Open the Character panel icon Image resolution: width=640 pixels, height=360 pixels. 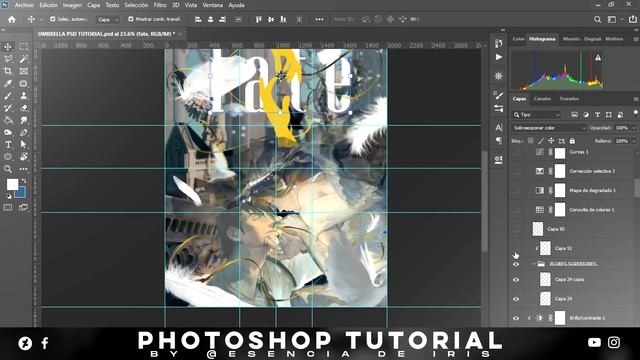(499, 127)
